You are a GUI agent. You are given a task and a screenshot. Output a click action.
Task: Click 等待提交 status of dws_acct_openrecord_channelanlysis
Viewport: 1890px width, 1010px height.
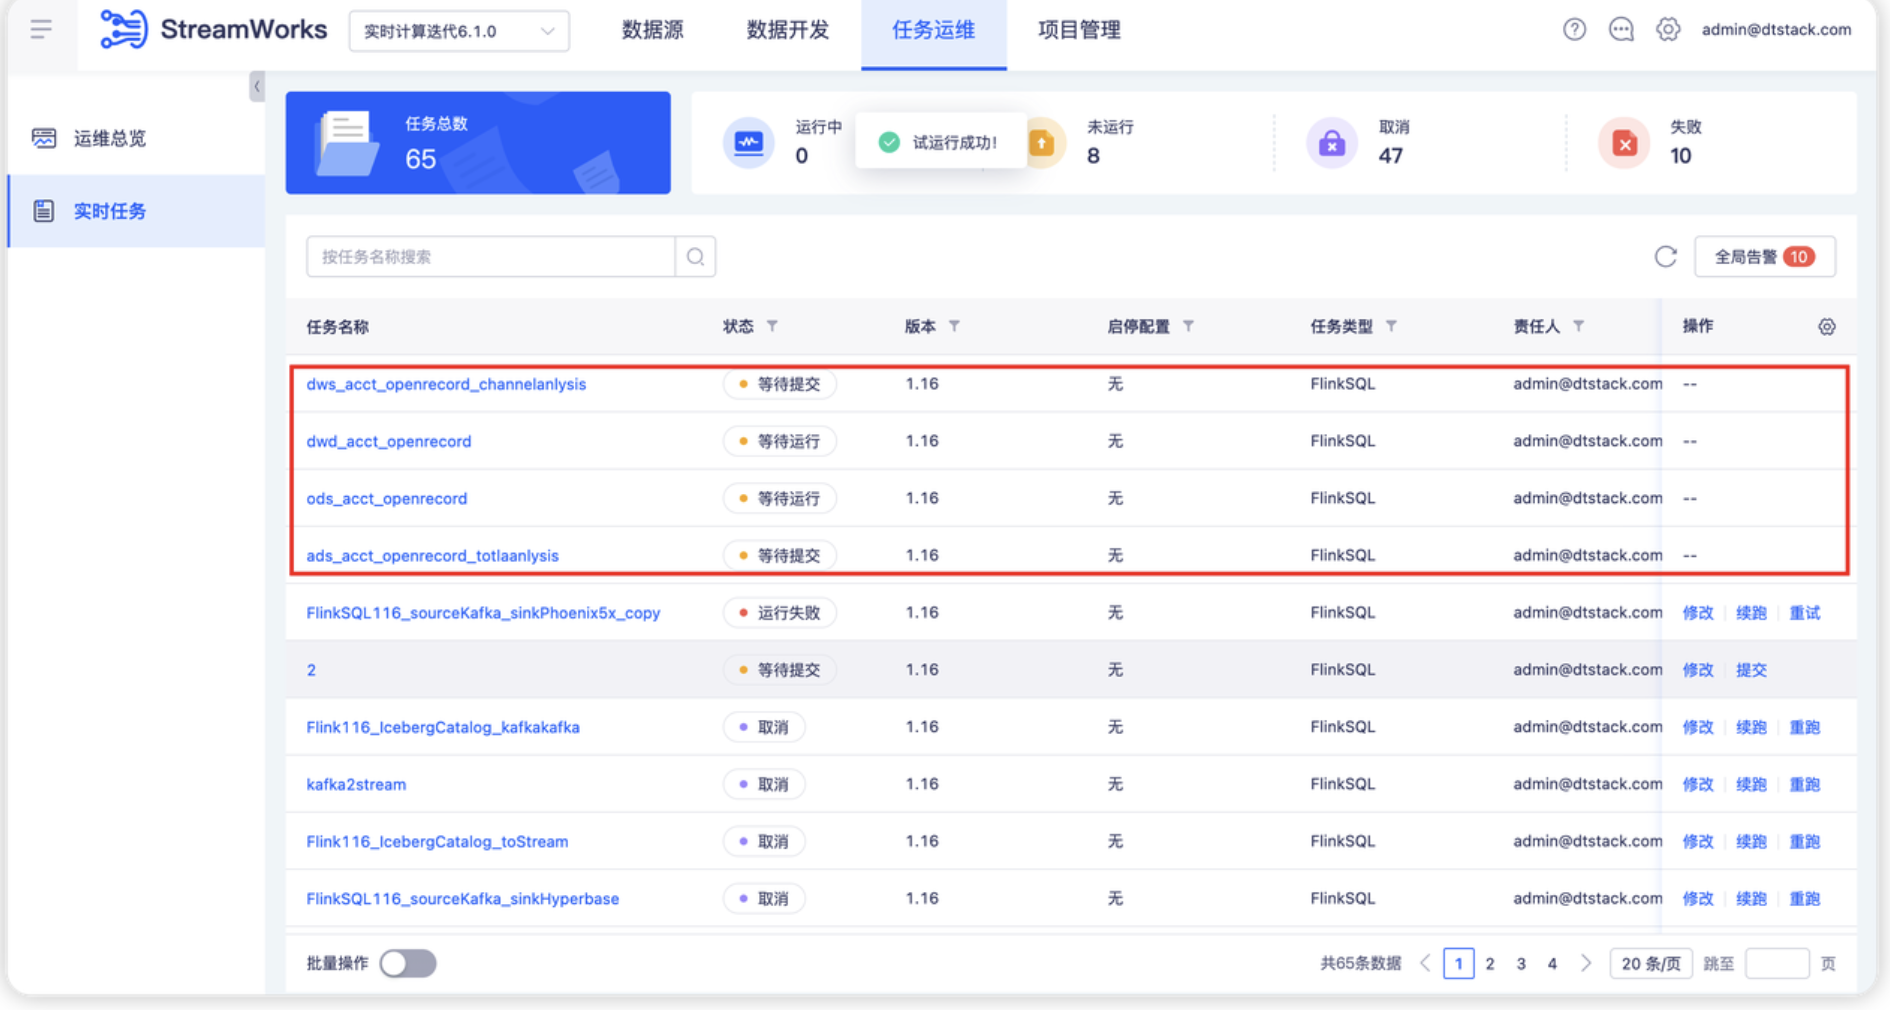pos(779,384)
